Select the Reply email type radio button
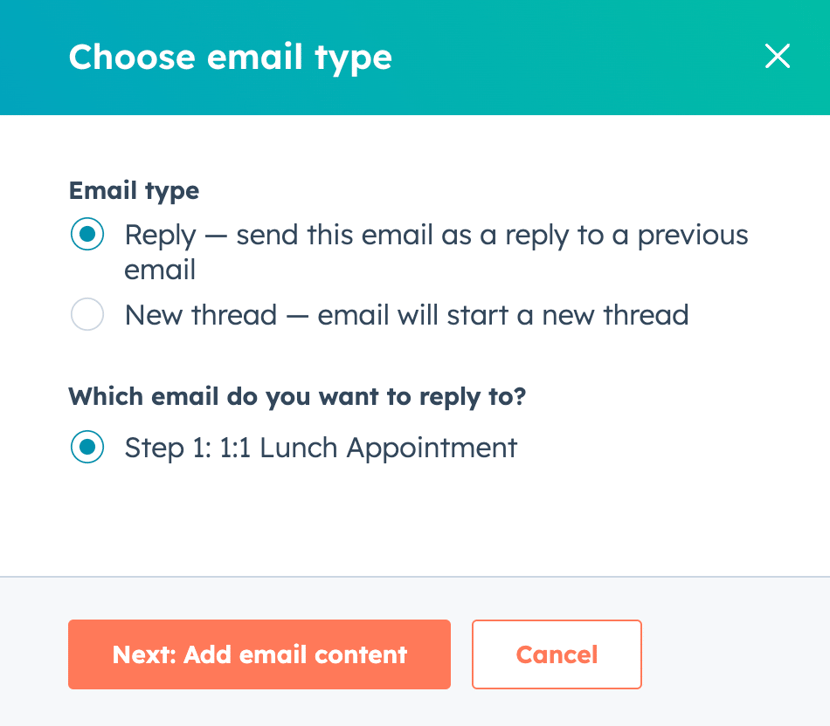830x726 pixels. 88,234
